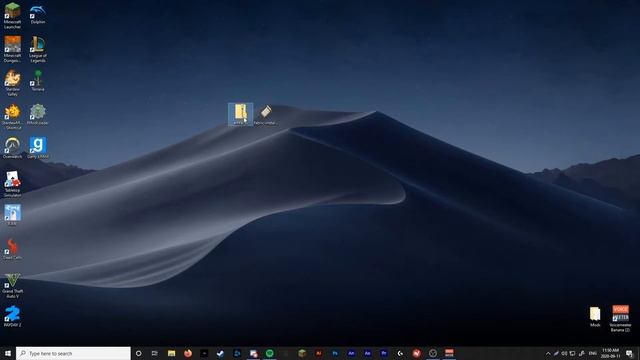Select the League of Legends shortcut
This screenshot has width=640, height=360.
pos(38,49)
